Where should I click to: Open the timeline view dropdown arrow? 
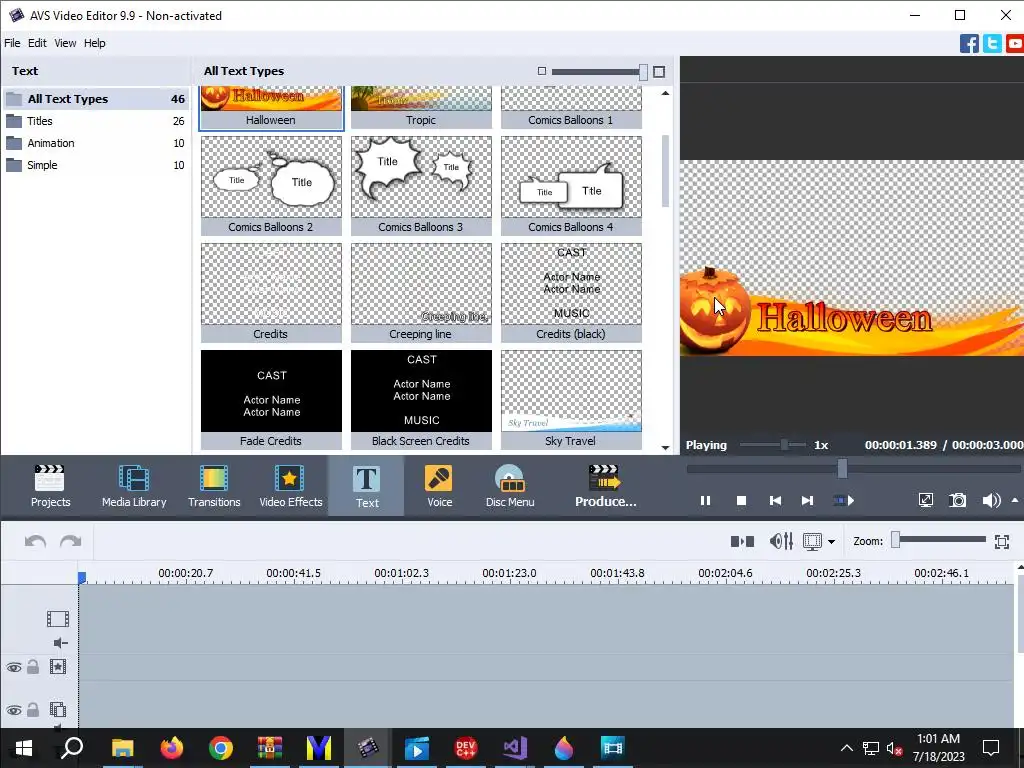[x=831, y=541]
